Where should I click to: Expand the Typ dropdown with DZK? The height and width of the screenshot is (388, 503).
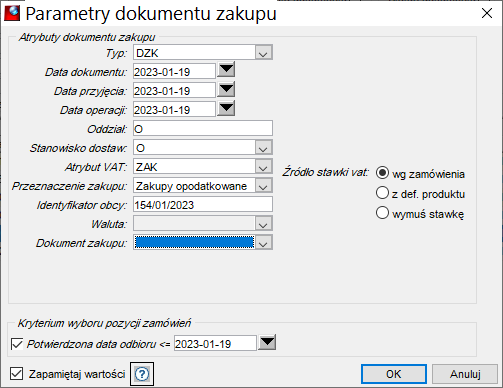click(x=263, y=53)
